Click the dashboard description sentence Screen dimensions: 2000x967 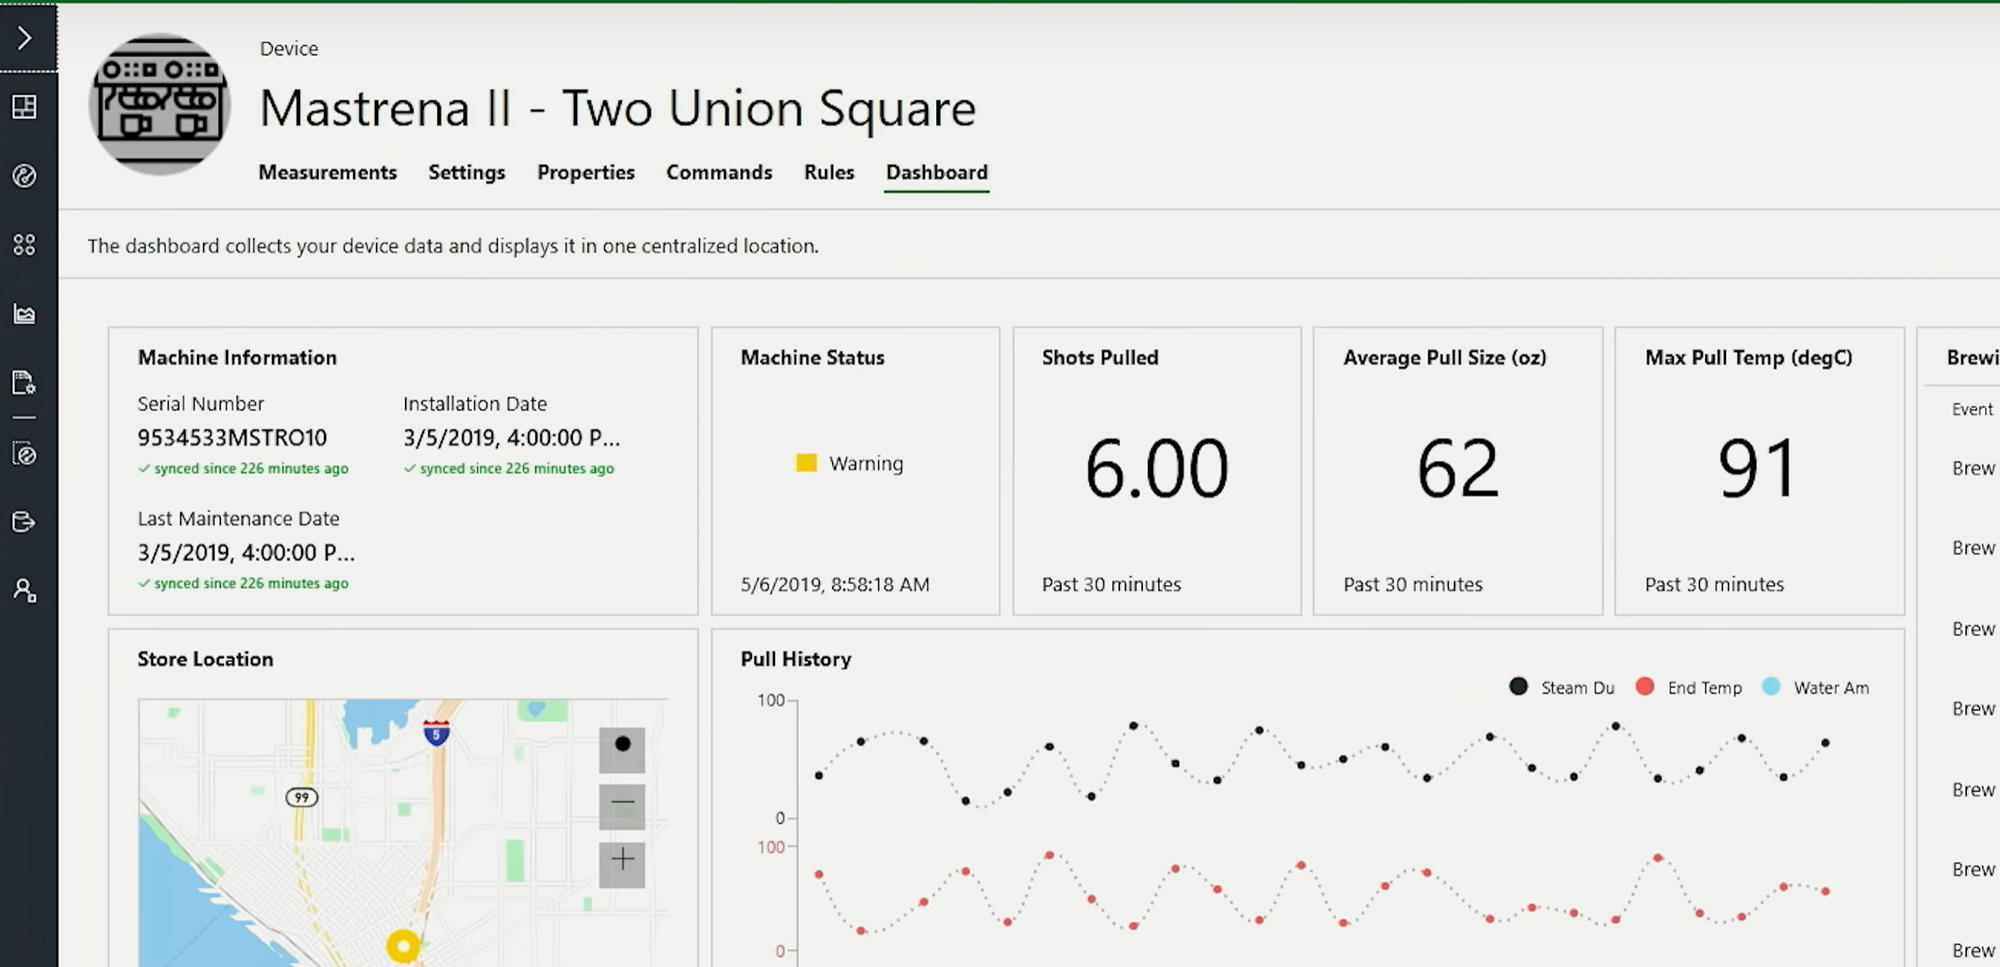pos(453,246)
